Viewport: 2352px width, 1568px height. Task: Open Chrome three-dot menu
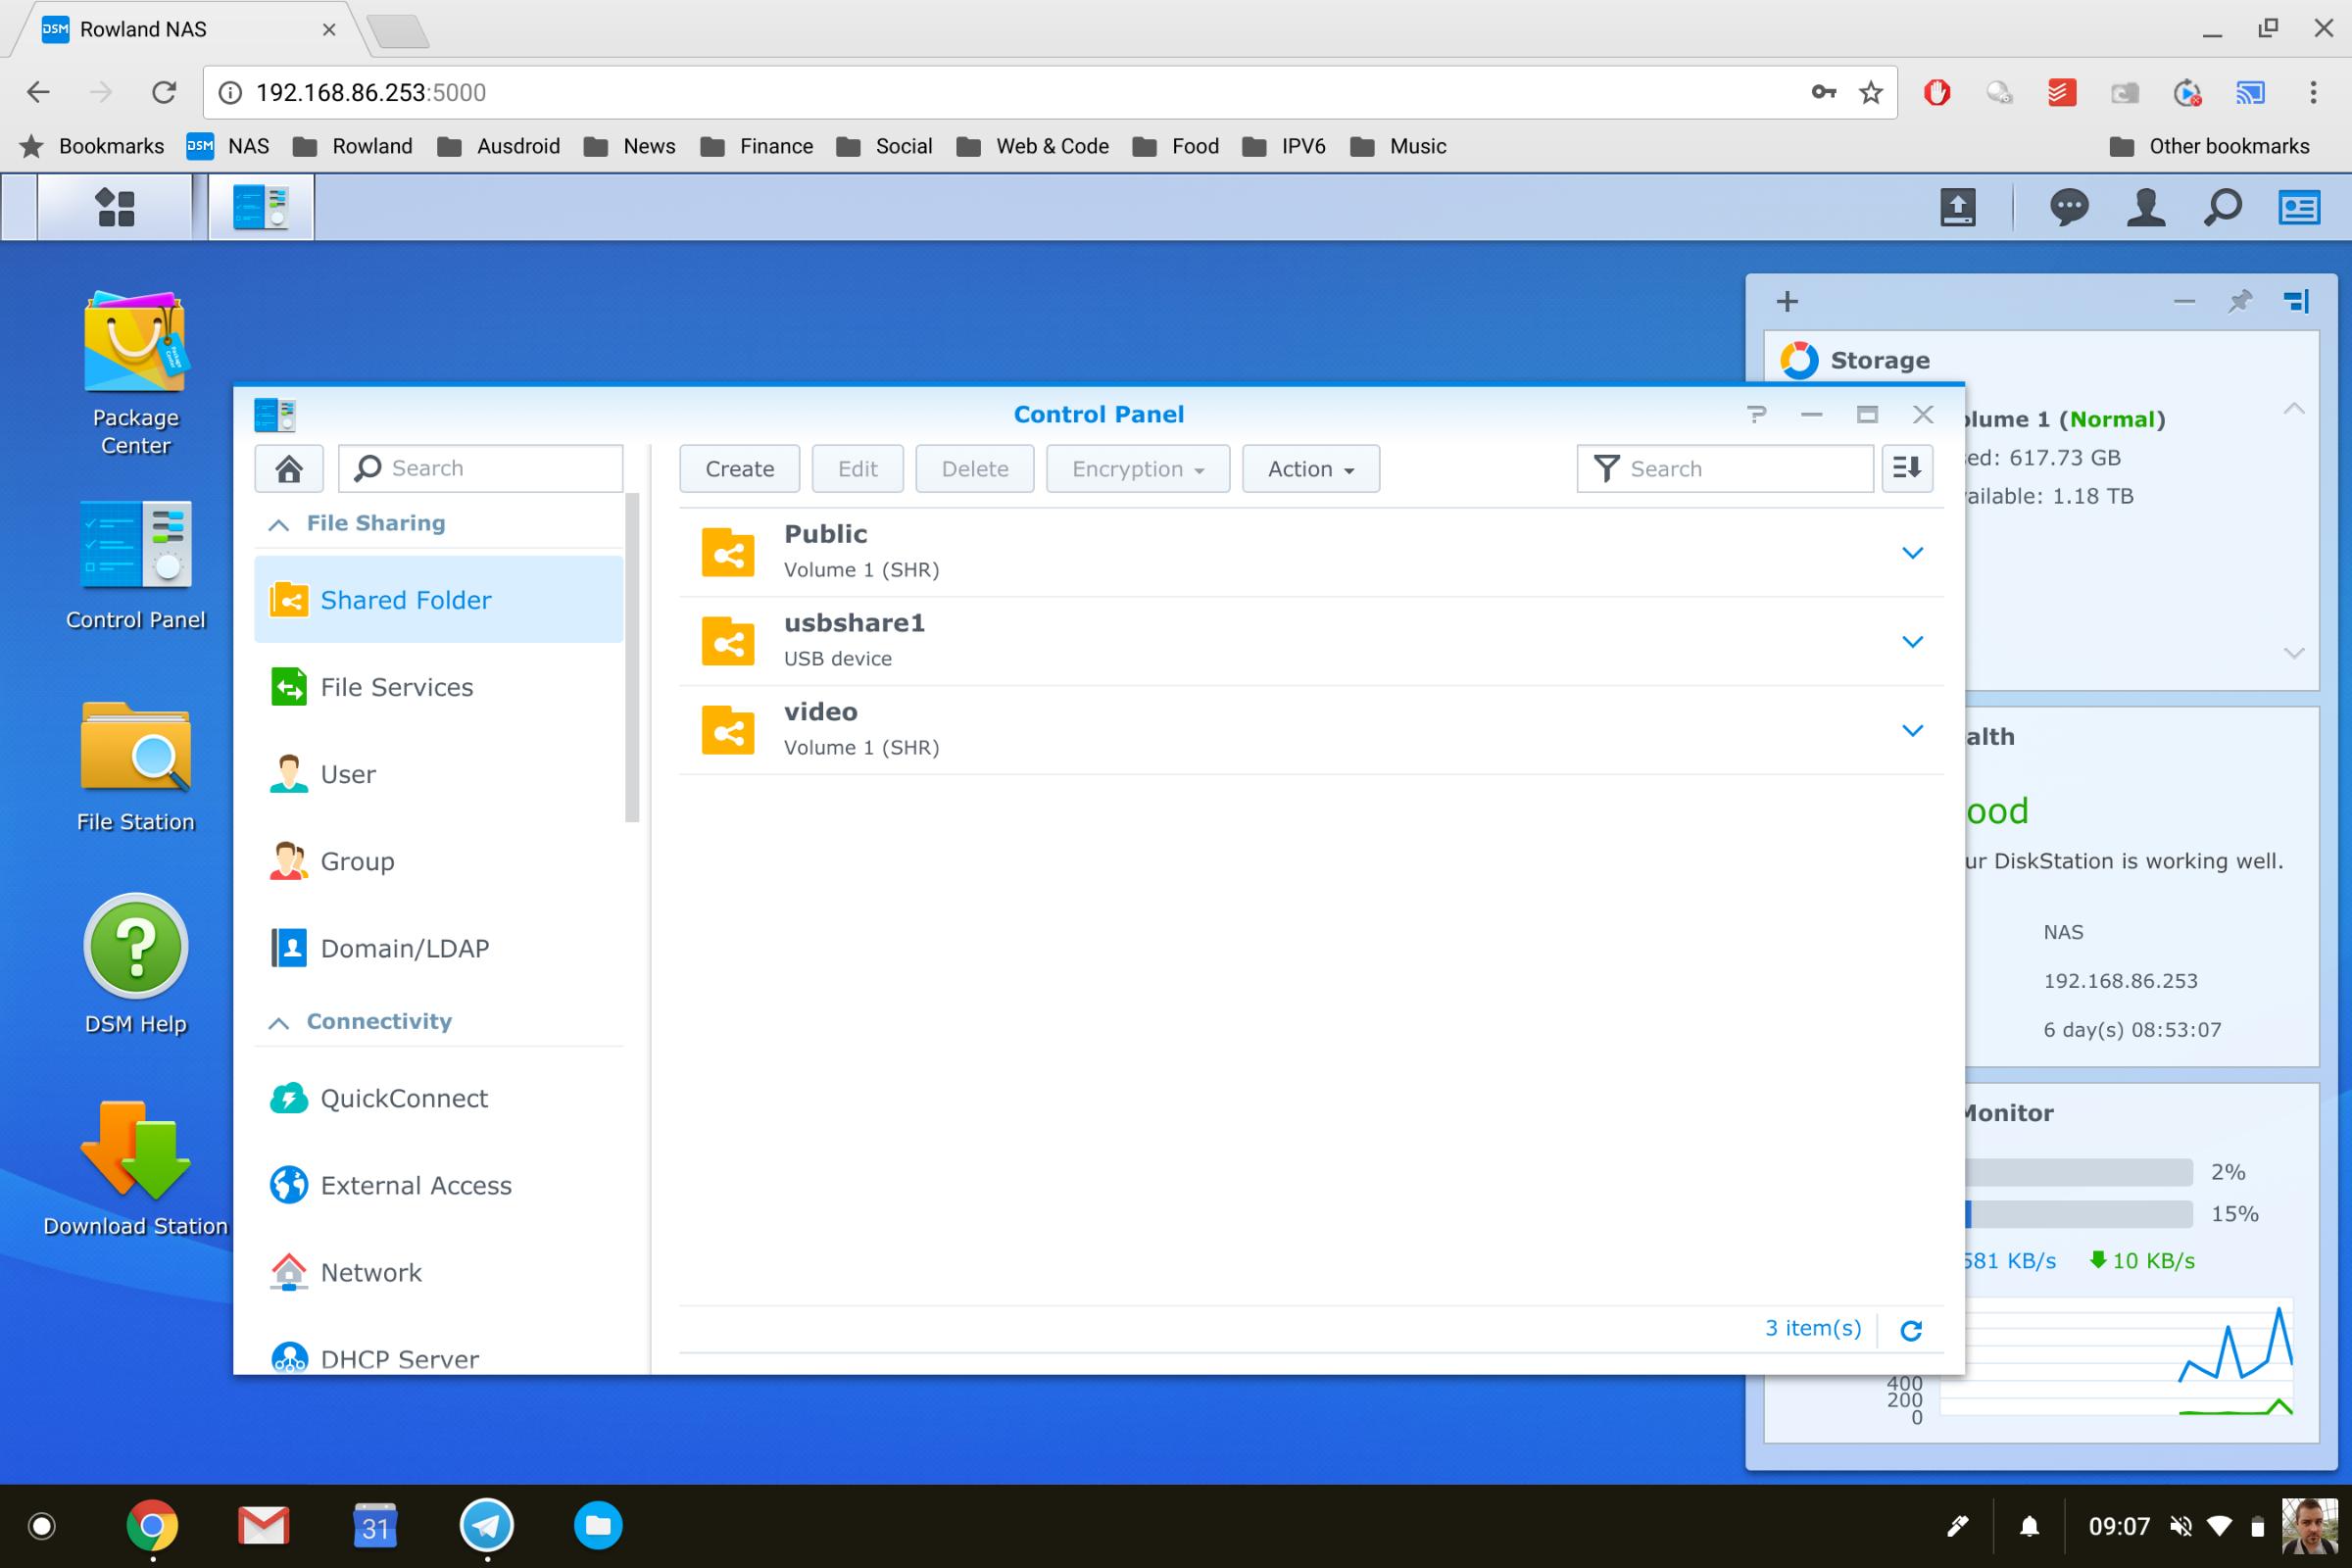click(x=2313, y=93)
